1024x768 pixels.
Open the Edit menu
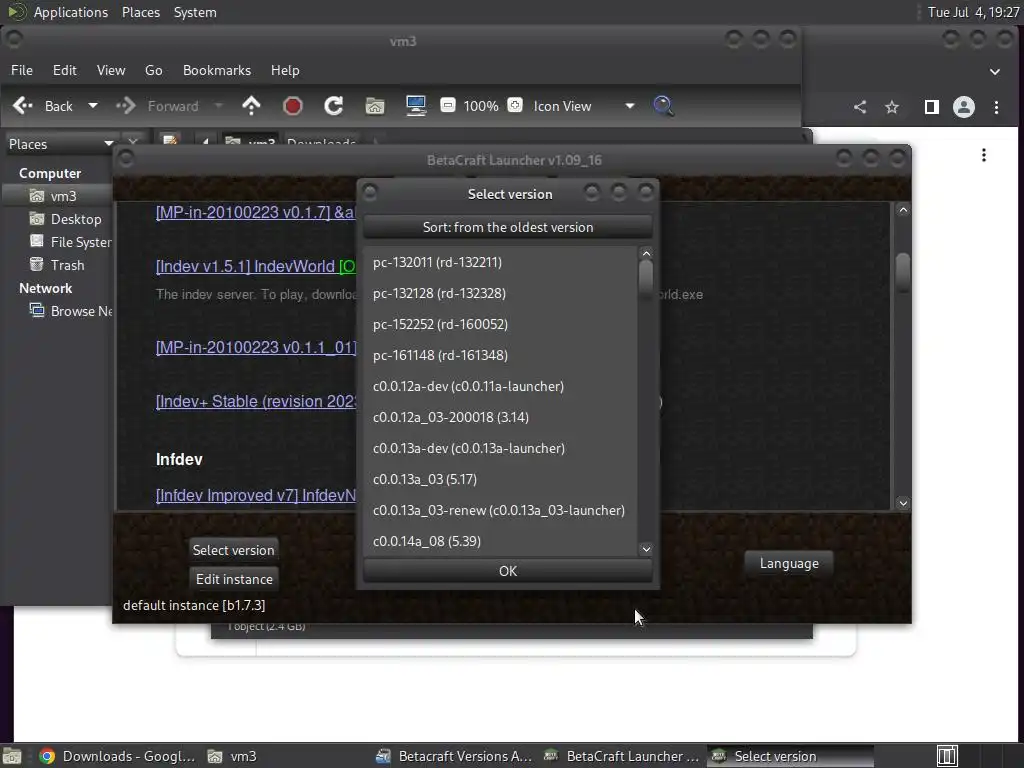click(65, 70)
